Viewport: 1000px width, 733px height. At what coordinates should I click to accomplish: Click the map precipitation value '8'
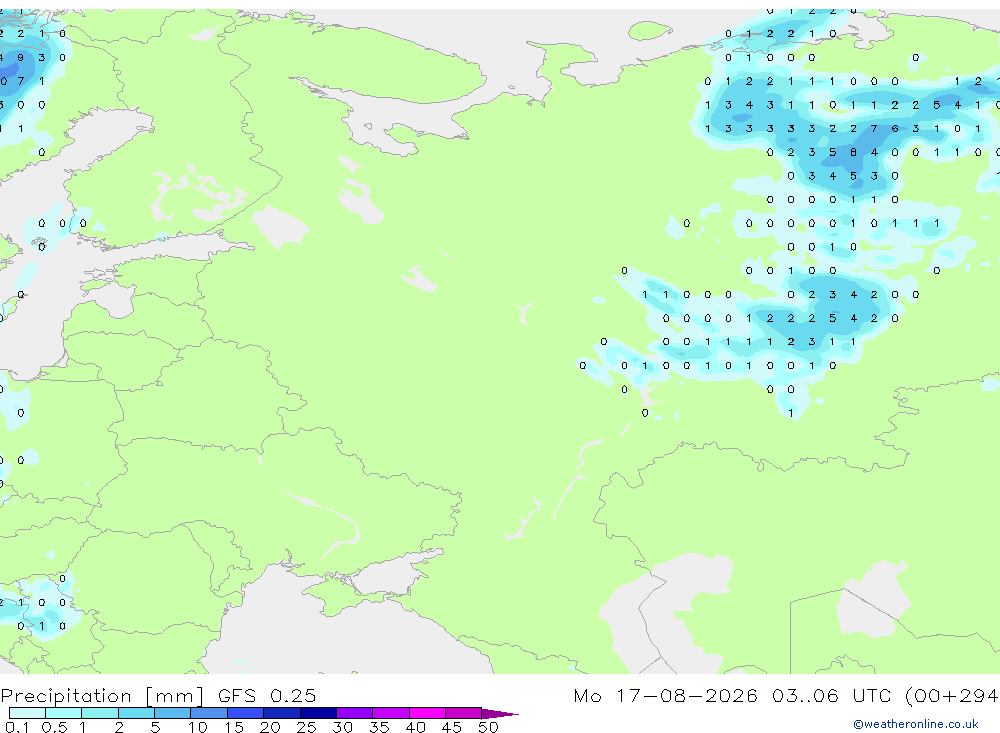click(x=853, y=152)
